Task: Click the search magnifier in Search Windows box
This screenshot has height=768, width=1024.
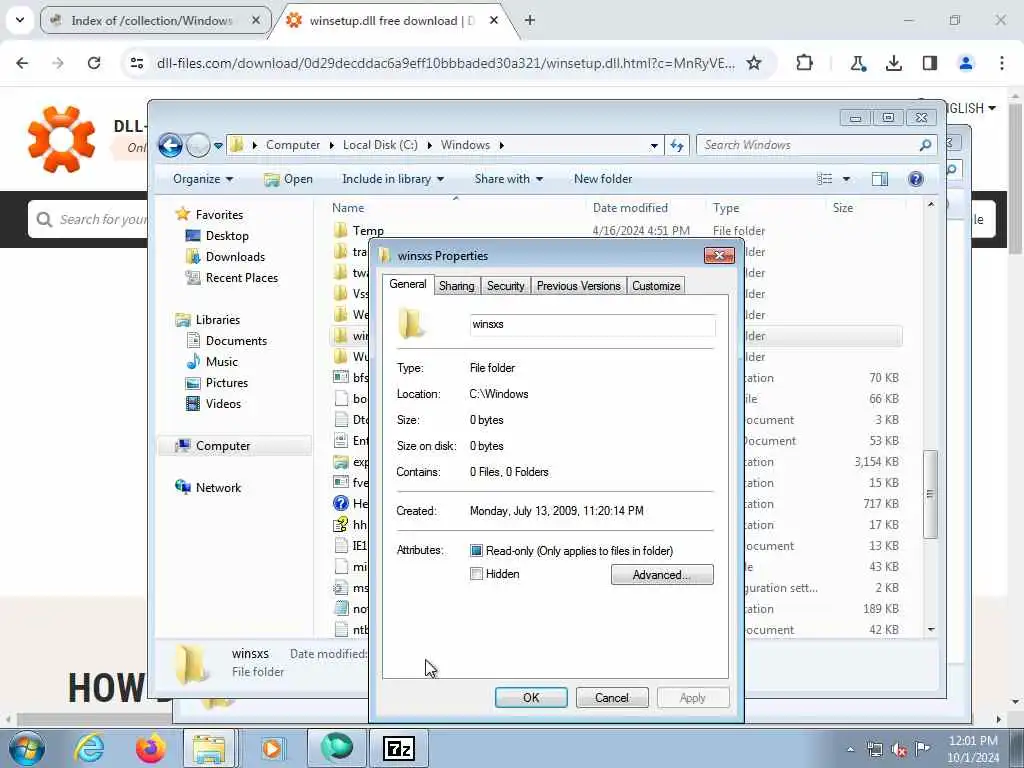Action: 925,145
